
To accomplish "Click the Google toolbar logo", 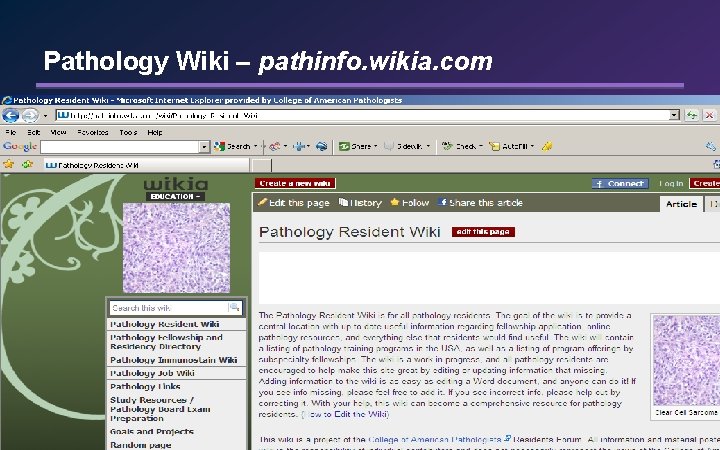I will [x=19, y=146].
